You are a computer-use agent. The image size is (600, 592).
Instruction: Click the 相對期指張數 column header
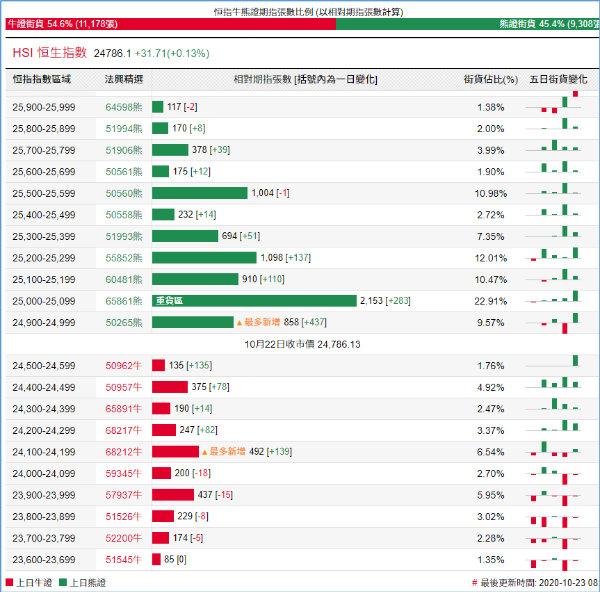pos(305,79)
